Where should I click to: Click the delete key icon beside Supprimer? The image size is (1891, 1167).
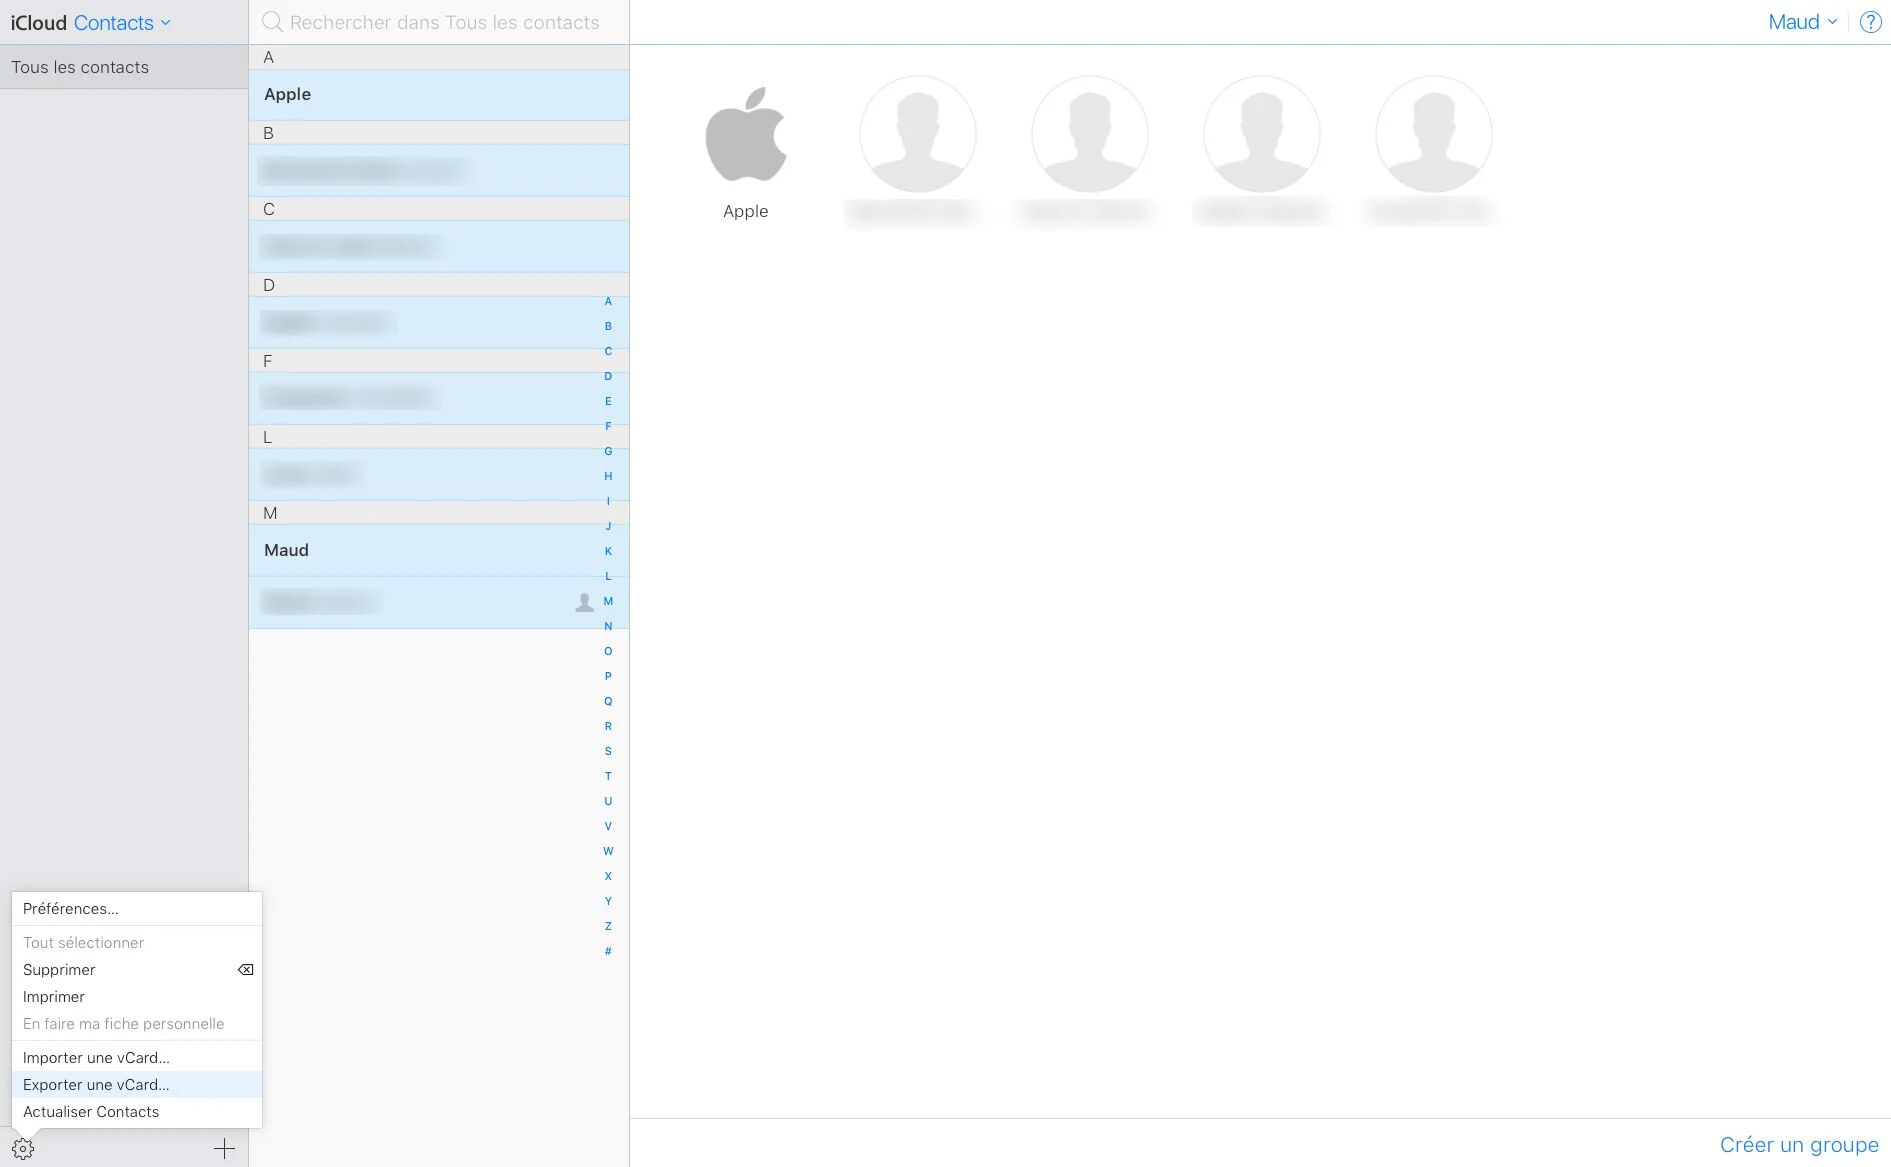pos(245,970)
